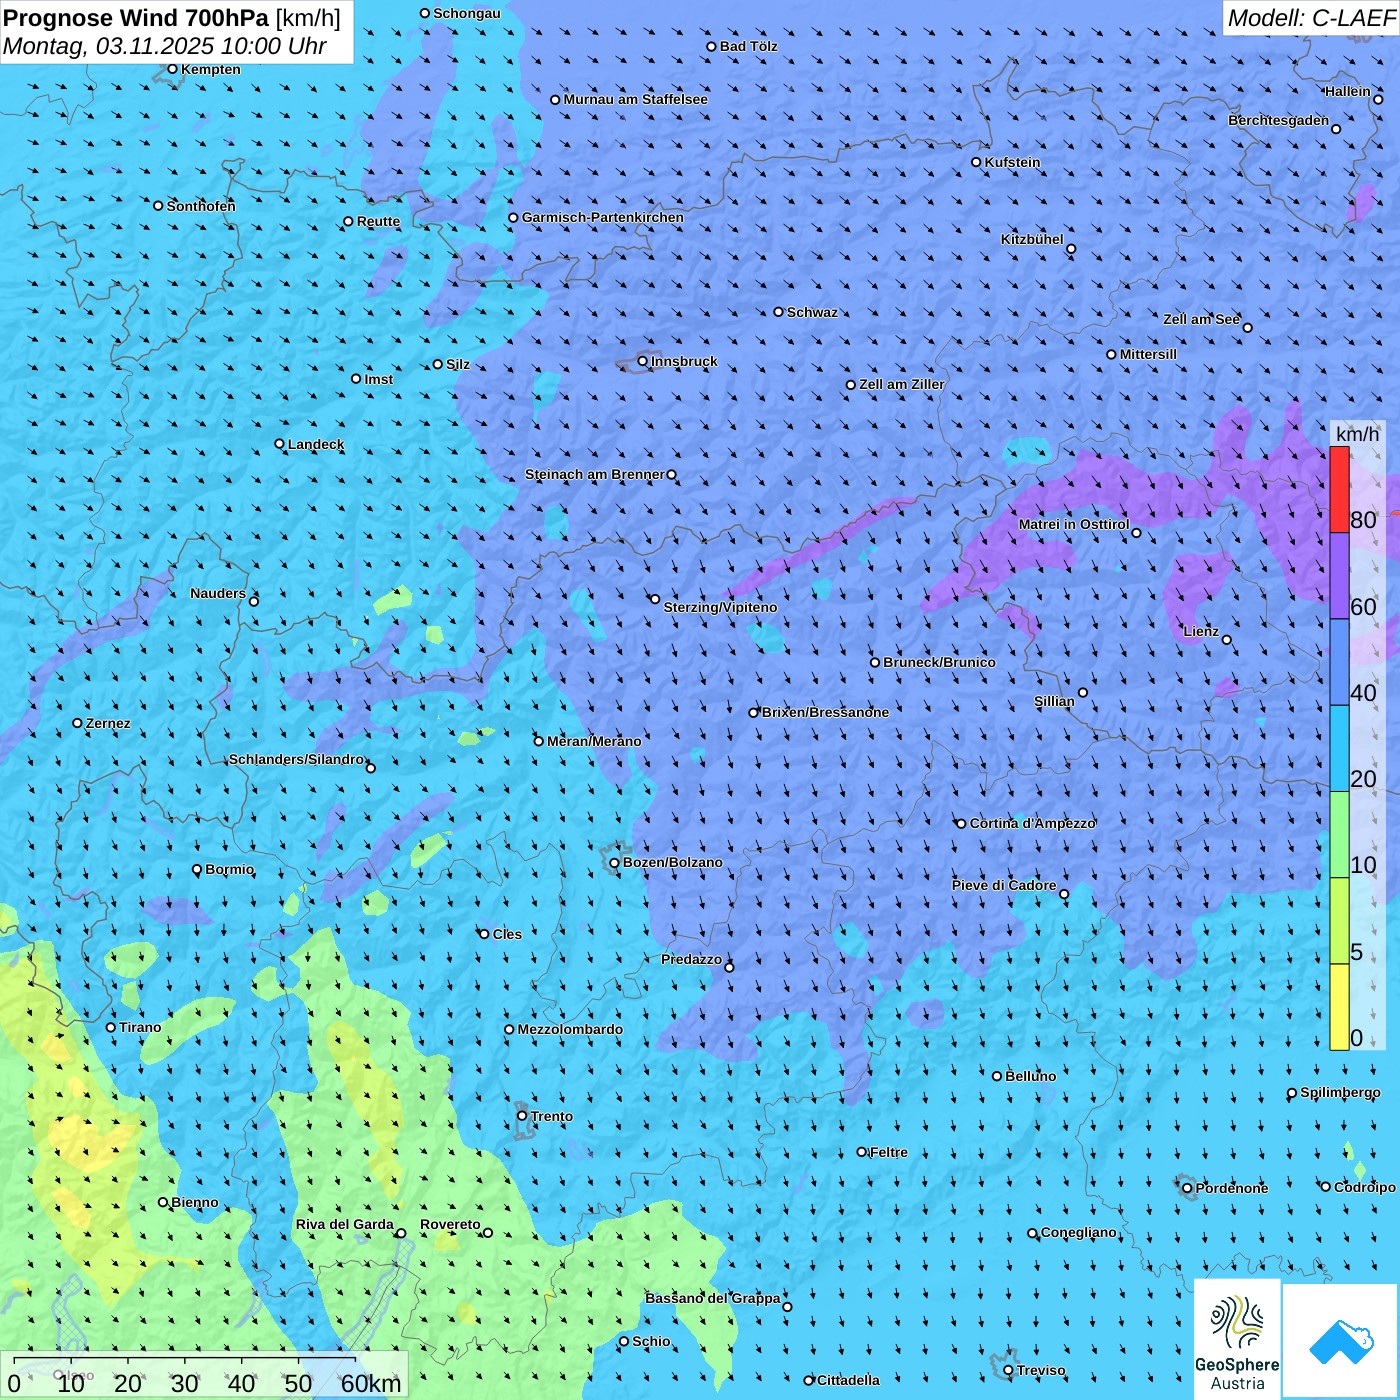The image size is (1400, 1400).
Task: Click the 'Cittadella' town label
Action: tap(848, 1380)
